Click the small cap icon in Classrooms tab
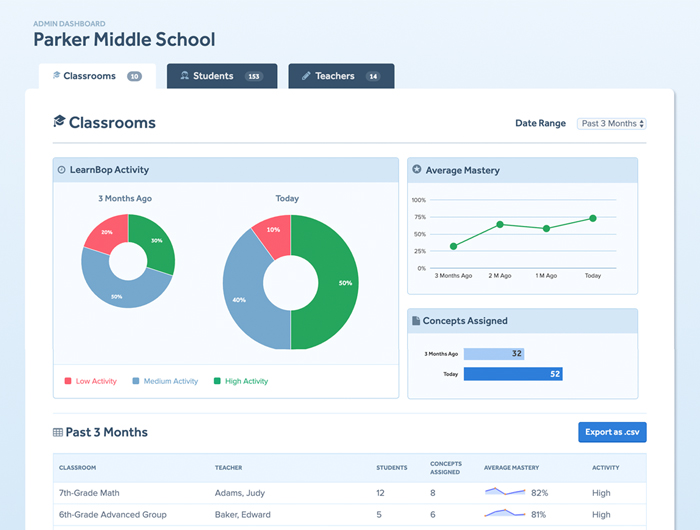 pos(56,75)
